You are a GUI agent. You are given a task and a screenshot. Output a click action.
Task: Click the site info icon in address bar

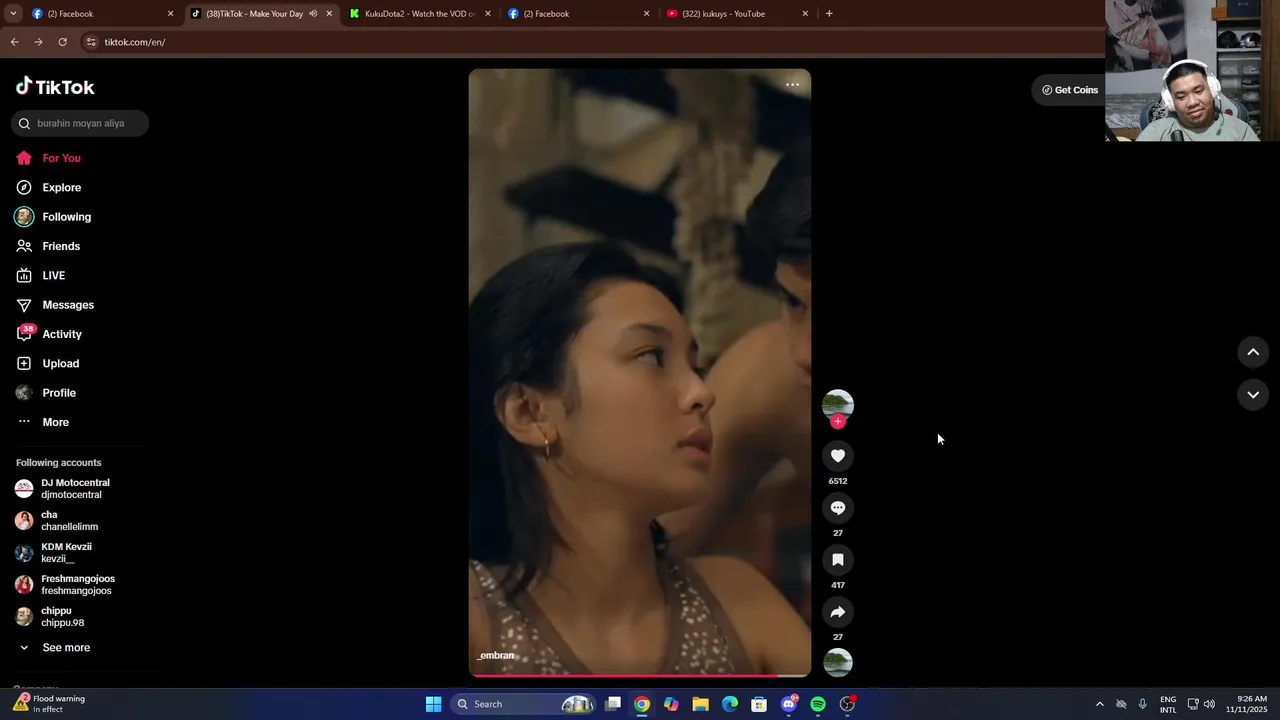coord(91,42)
